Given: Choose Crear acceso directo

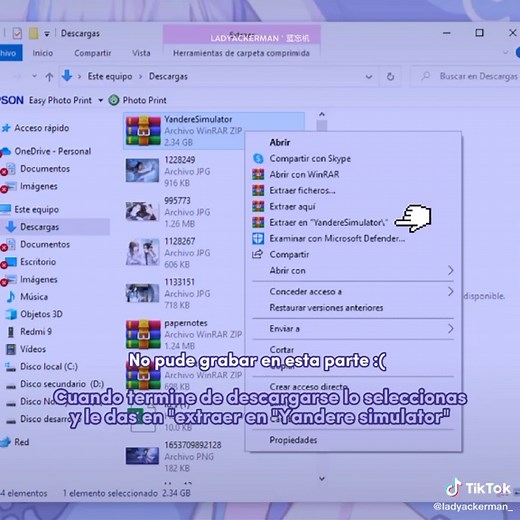Looking at the screenshot, I should pyautogui.click(x=308, y=387).
